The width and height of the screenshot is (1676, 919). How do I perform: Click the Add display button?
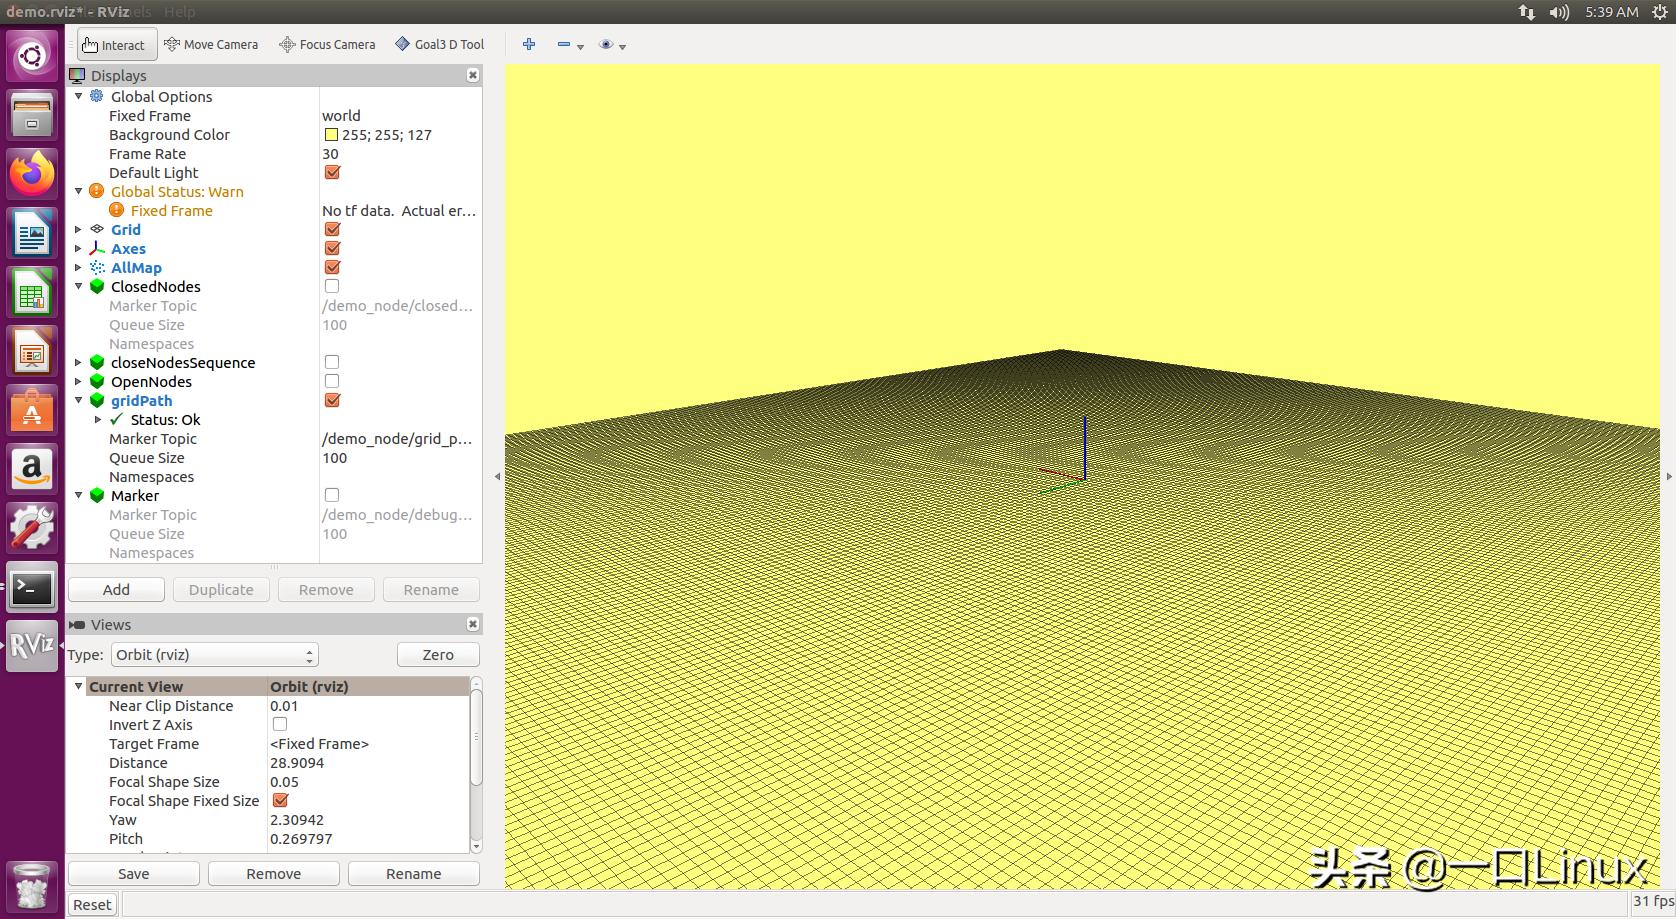116,590
